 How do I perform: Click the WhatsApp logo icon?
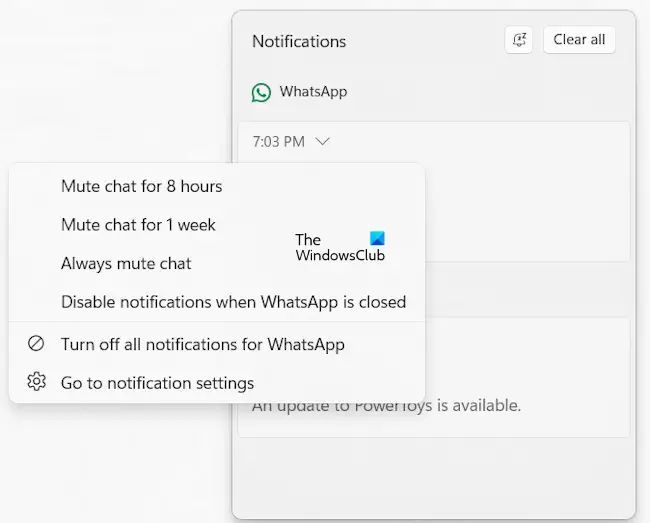click(262, 92)
